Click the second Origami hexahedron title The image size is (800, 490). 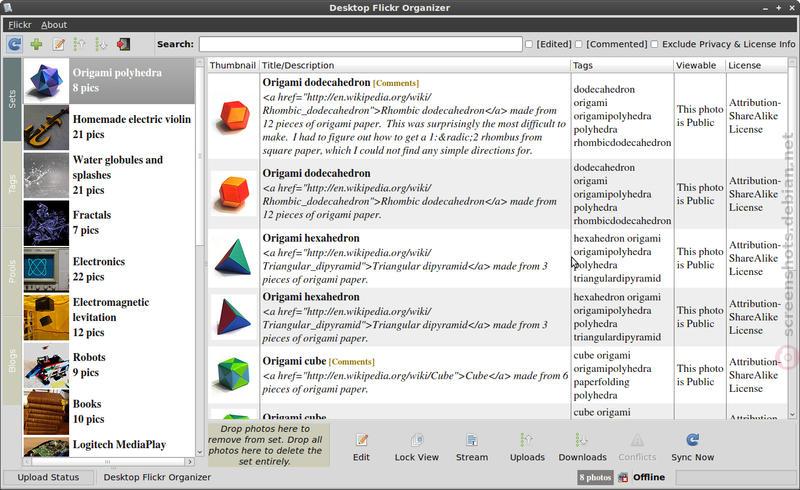[311, 297]
